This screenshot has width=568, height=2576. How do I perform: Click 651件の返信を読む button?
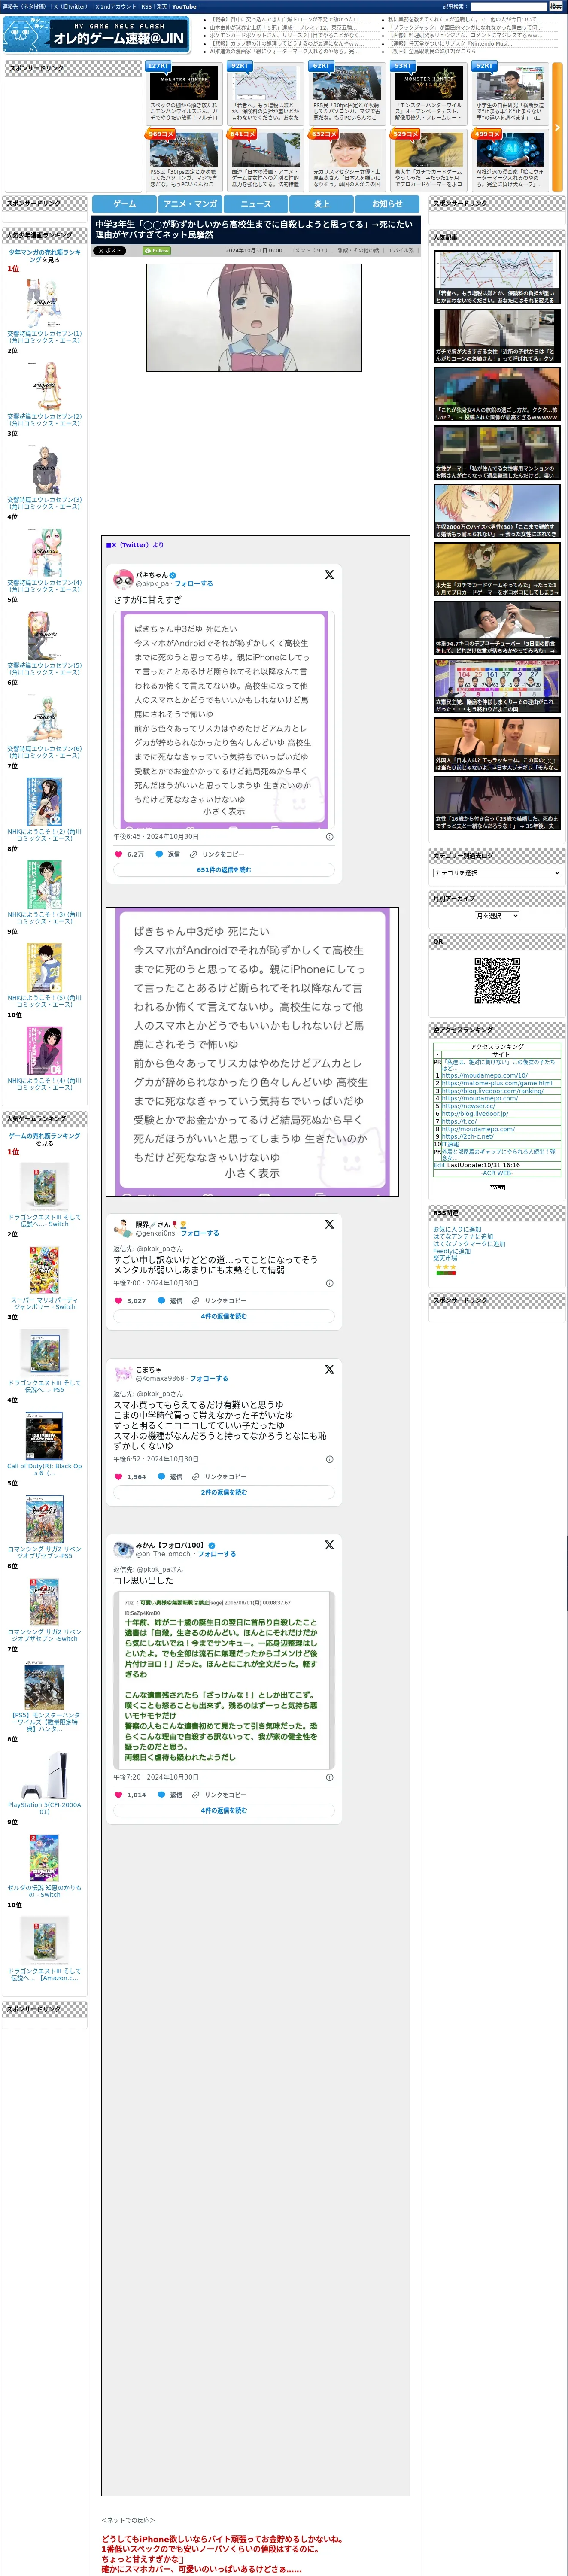[224, 870]
